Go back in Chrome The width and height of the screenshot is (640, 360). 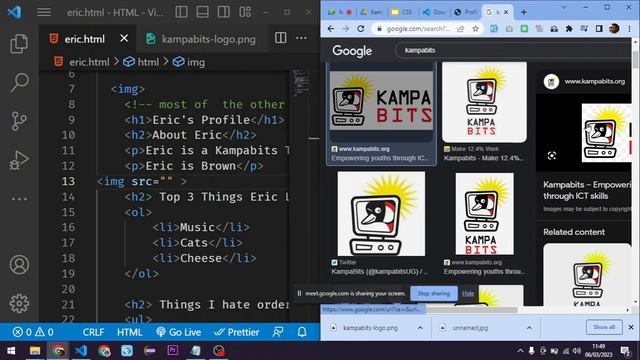331,29
